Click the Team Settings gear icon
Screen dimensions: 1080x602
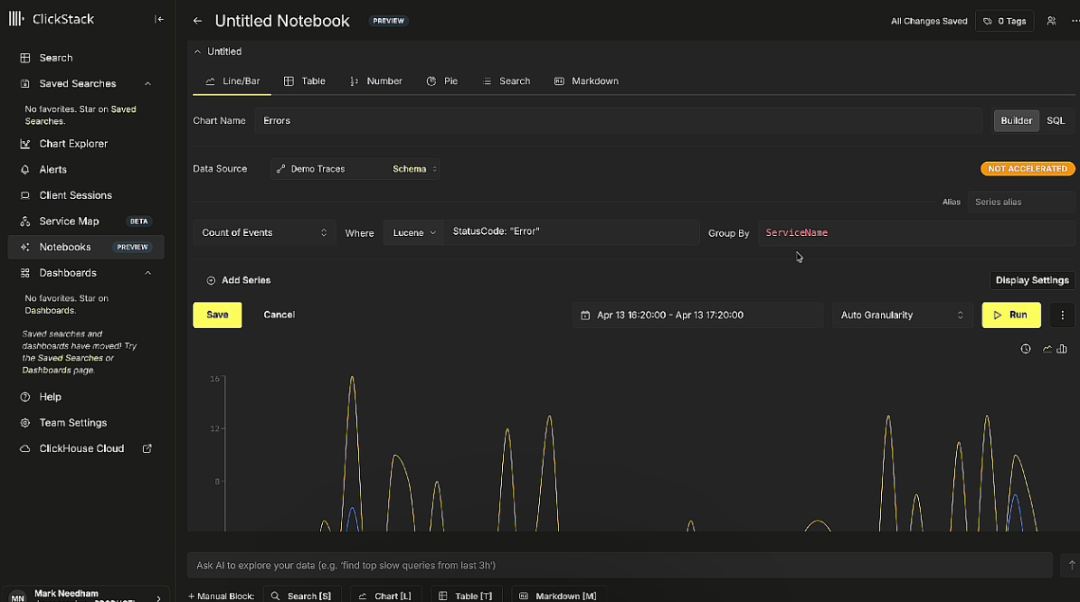point(25,423)
